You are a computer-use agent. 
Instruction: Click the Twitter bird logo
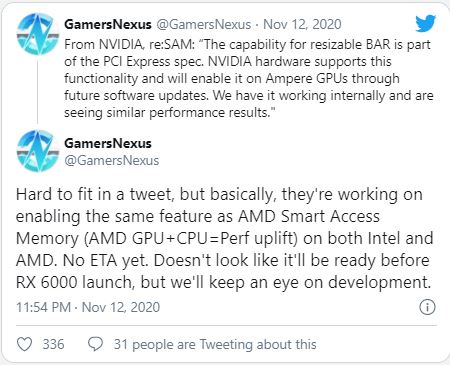(426, 23)
